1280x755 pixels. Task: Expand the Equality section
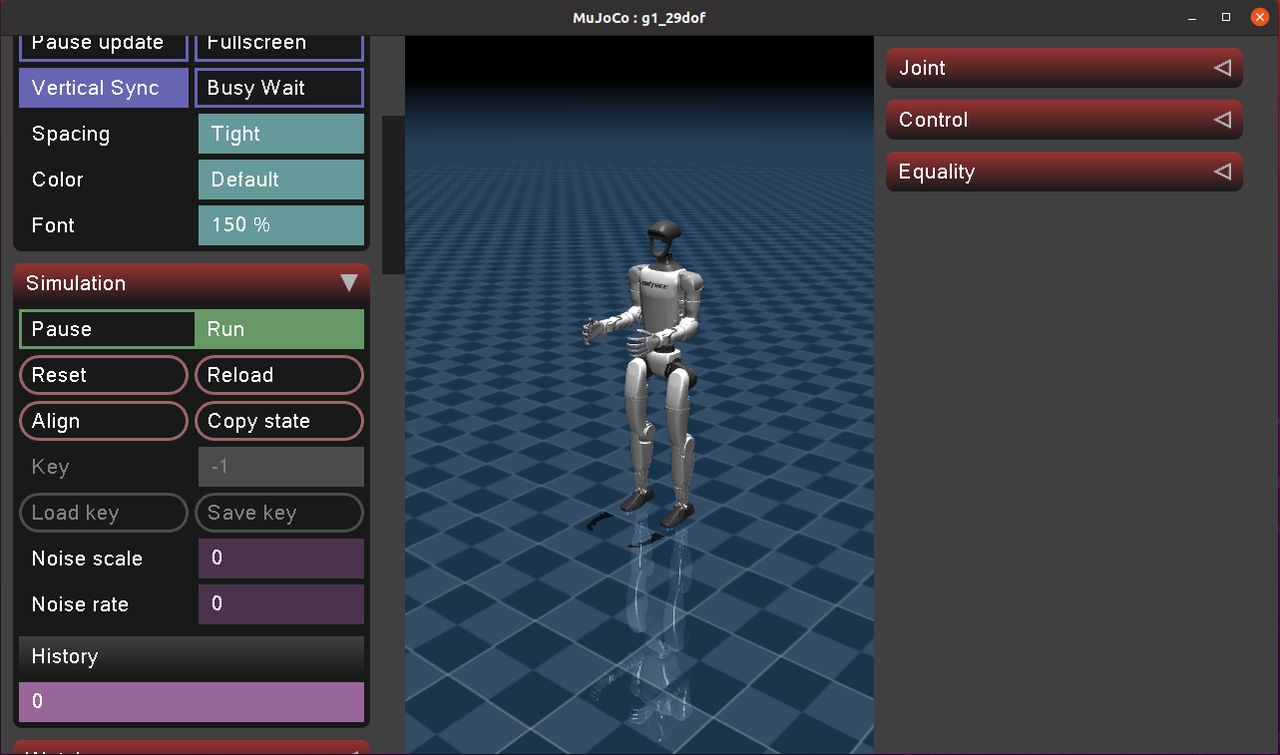point(1064,172)
